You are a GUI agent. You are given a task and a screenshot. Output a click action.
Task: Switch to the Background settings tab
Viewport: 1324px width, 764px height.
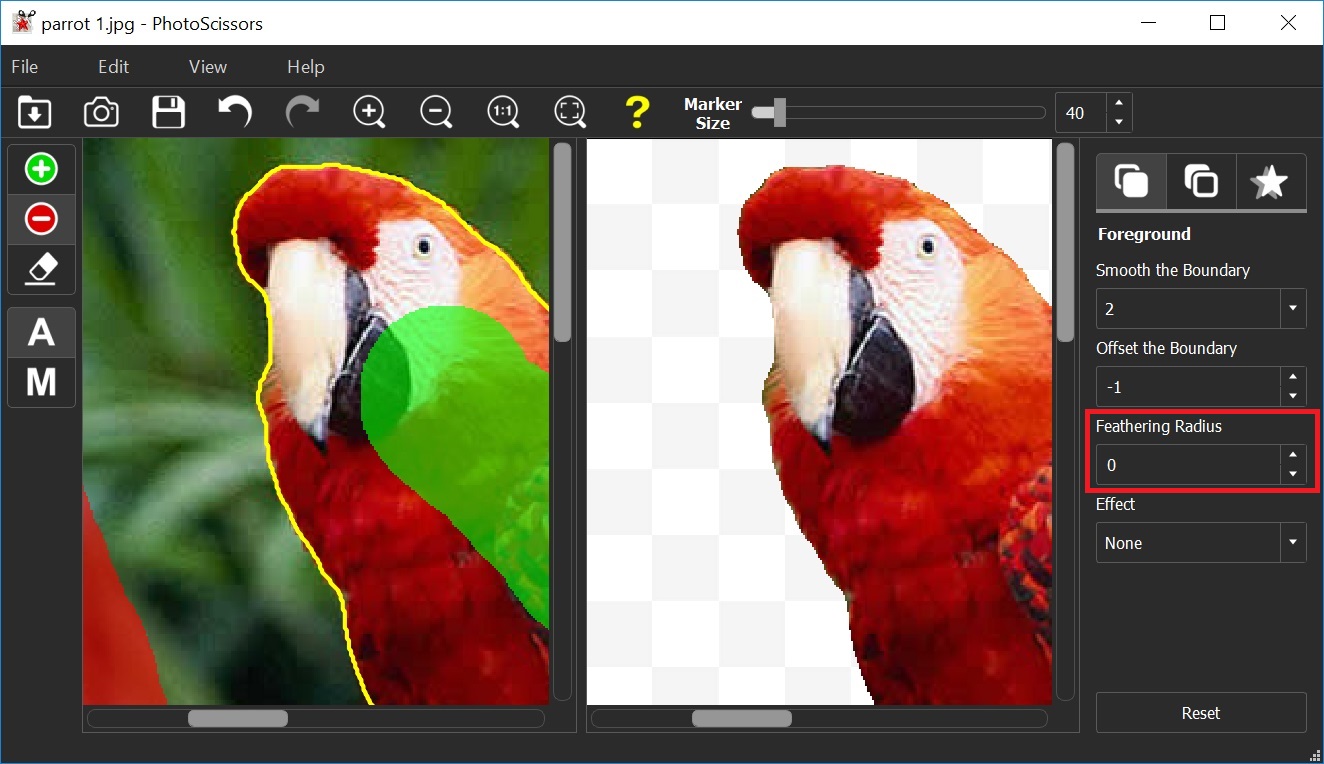pos(1200,181)
